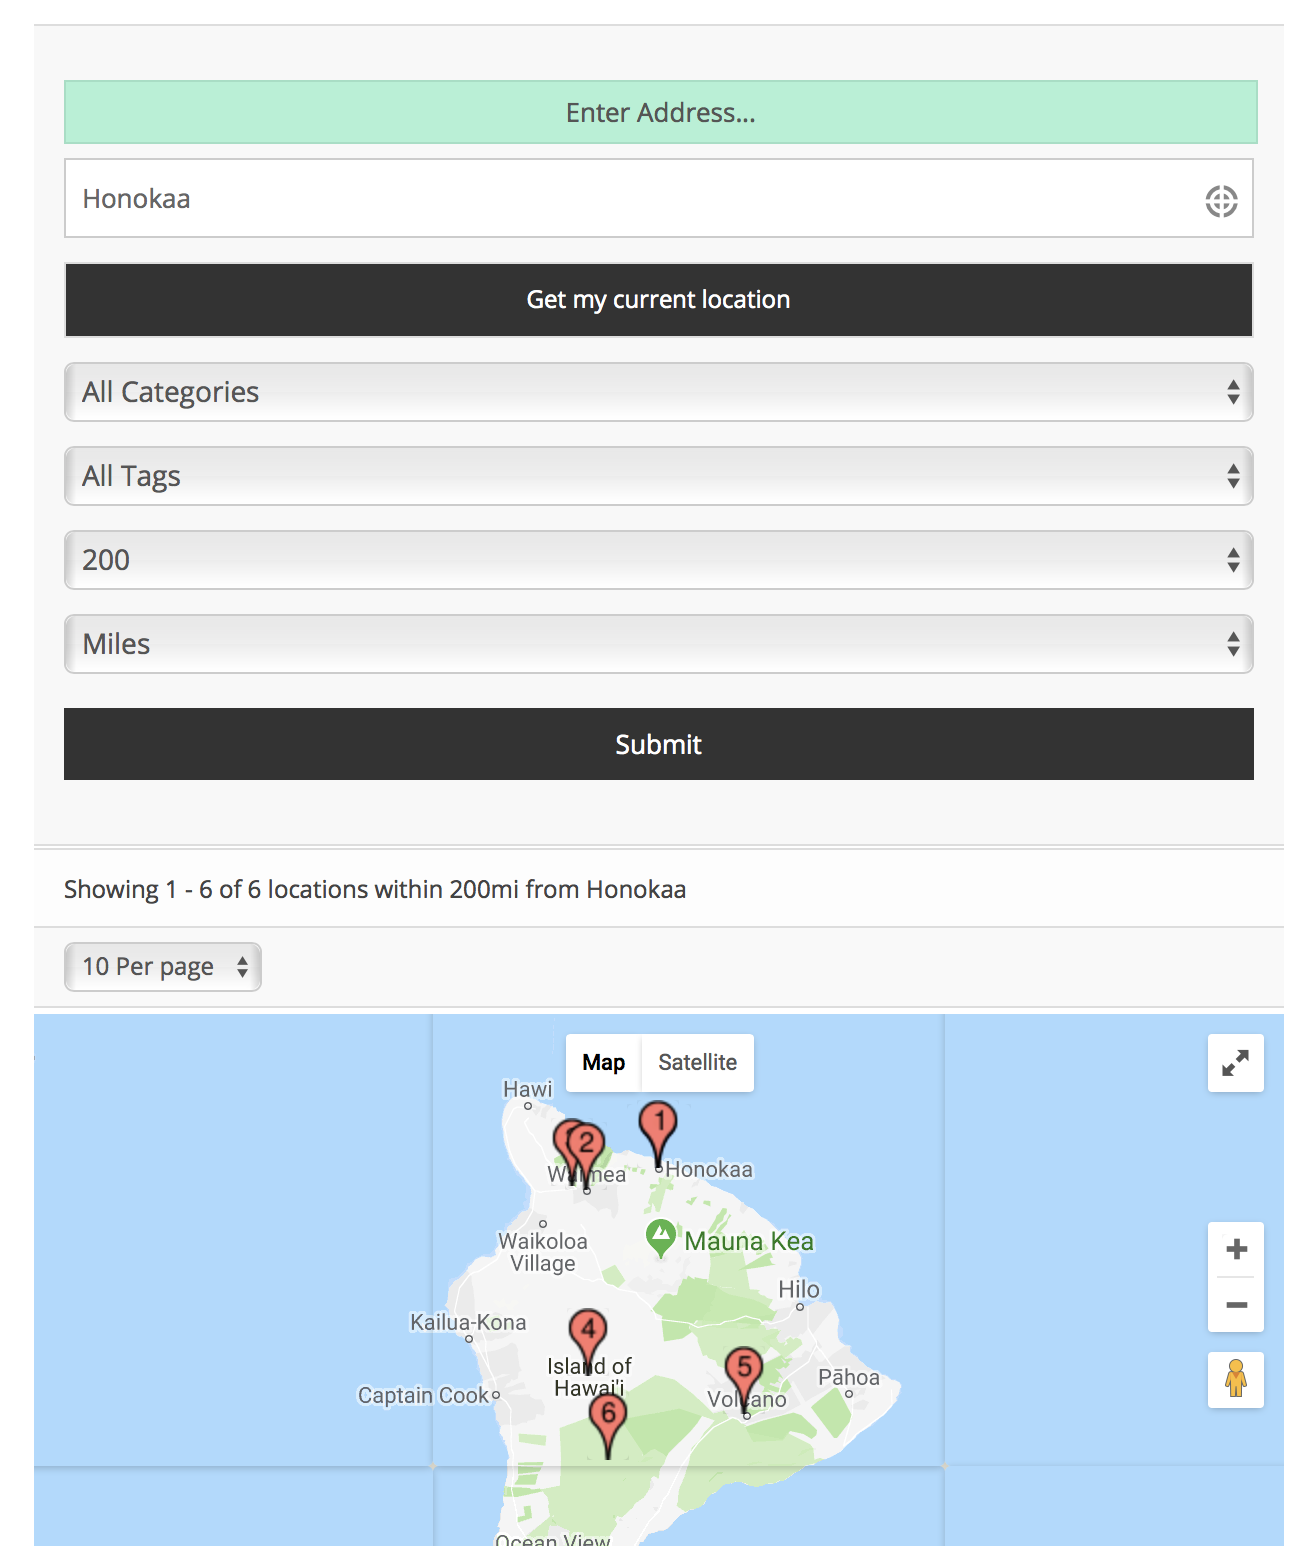This screenshot has width=1316, height=1546.
Task: Click the Pāhoa label on the map
Action: click(849, 1377)
